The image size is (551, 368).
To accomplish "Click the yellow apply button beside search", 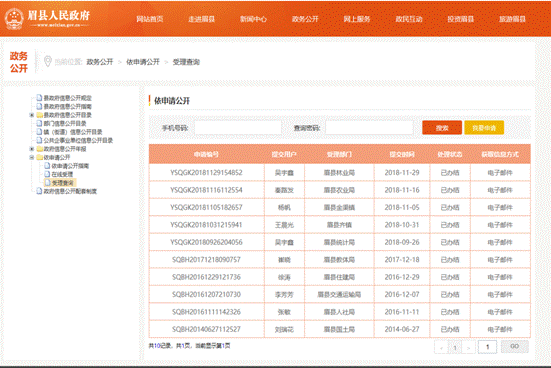I will 484,128.
